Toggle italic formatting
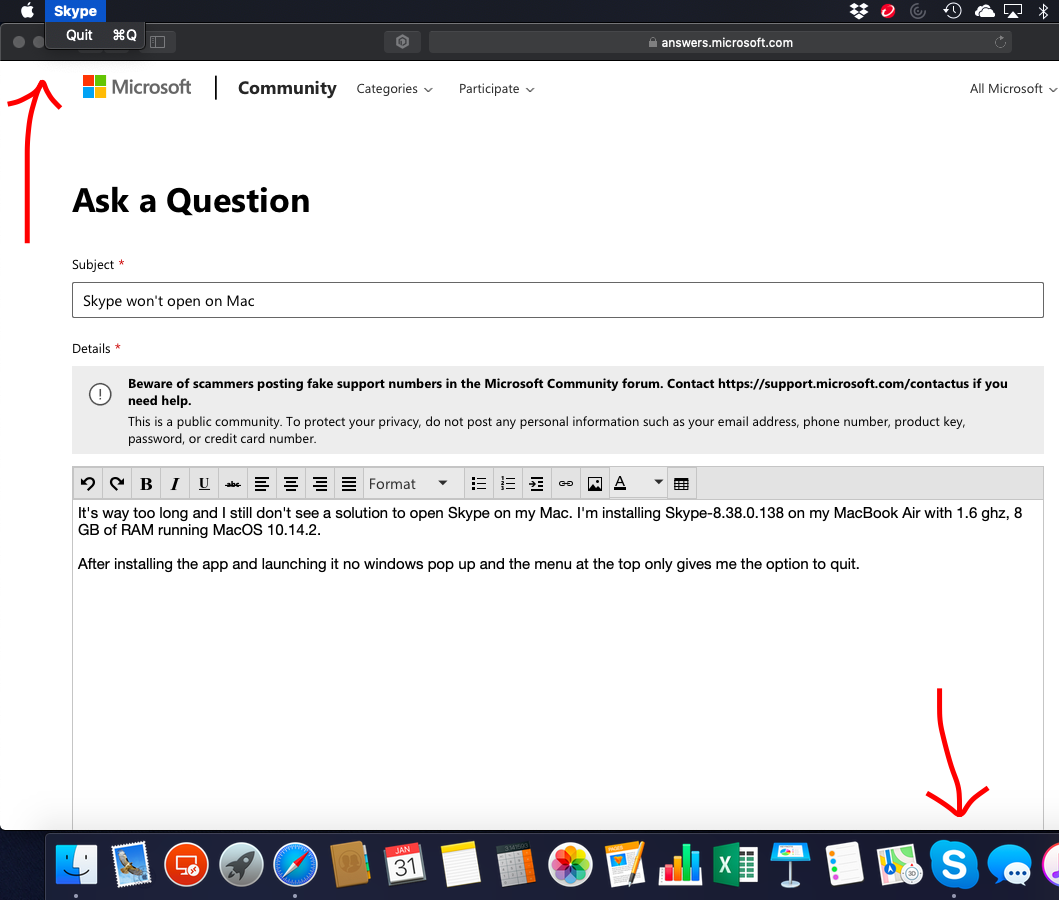 click(175, 483)
